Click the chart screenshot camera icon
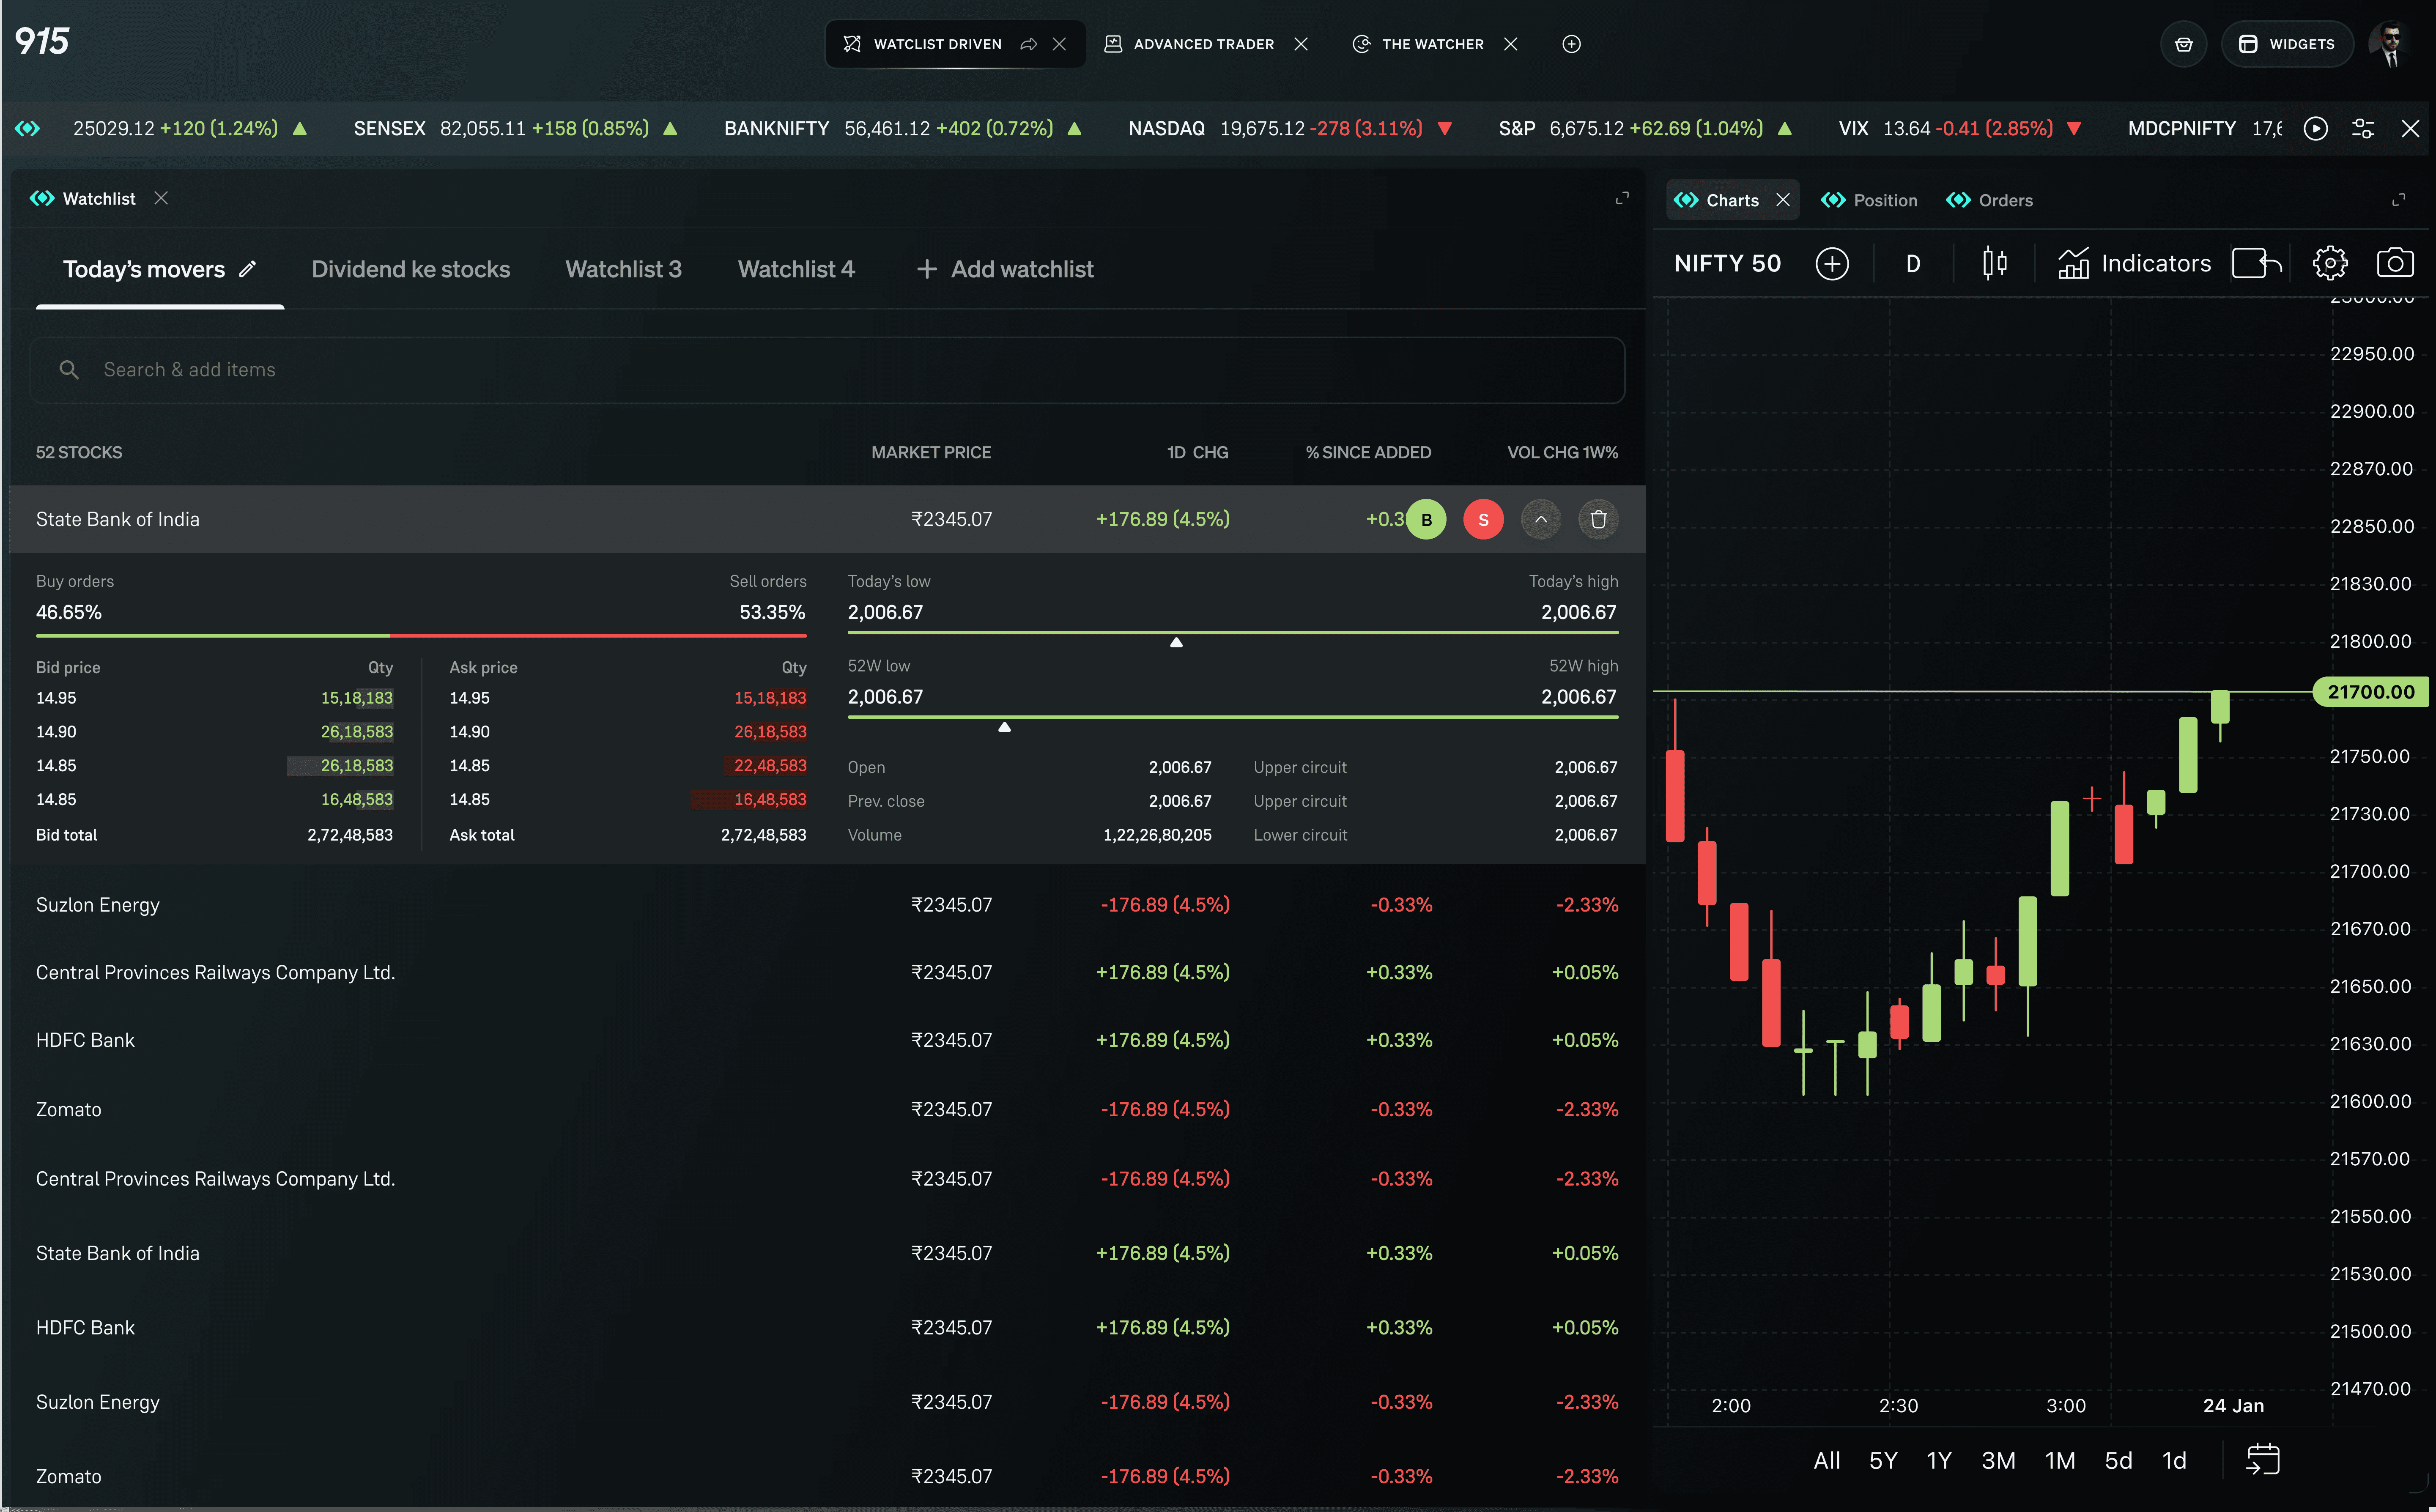 tap(2394, 264)
